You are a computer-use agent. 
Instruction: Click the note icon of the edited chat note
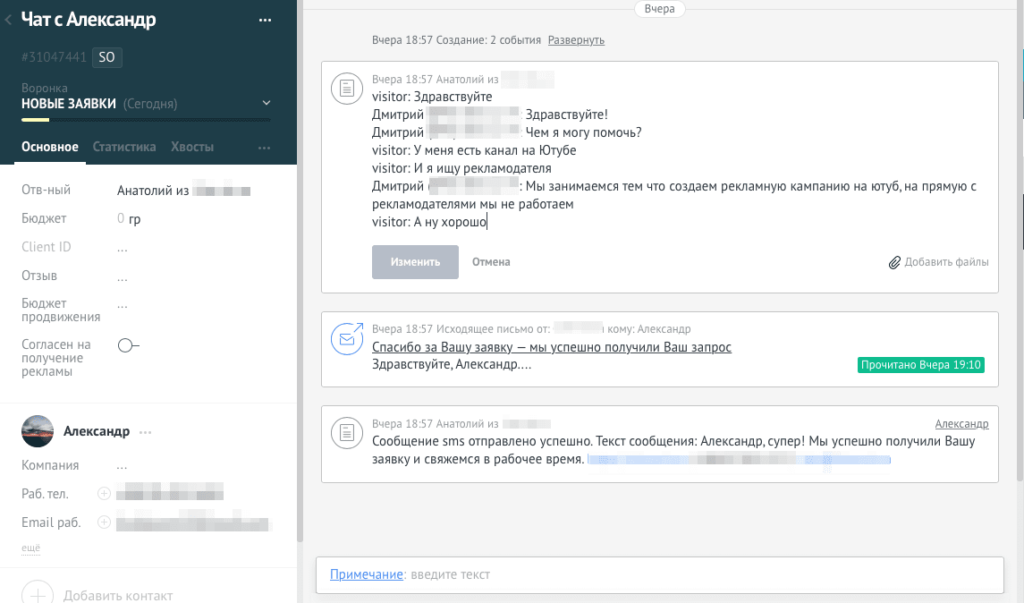[347, 88]
